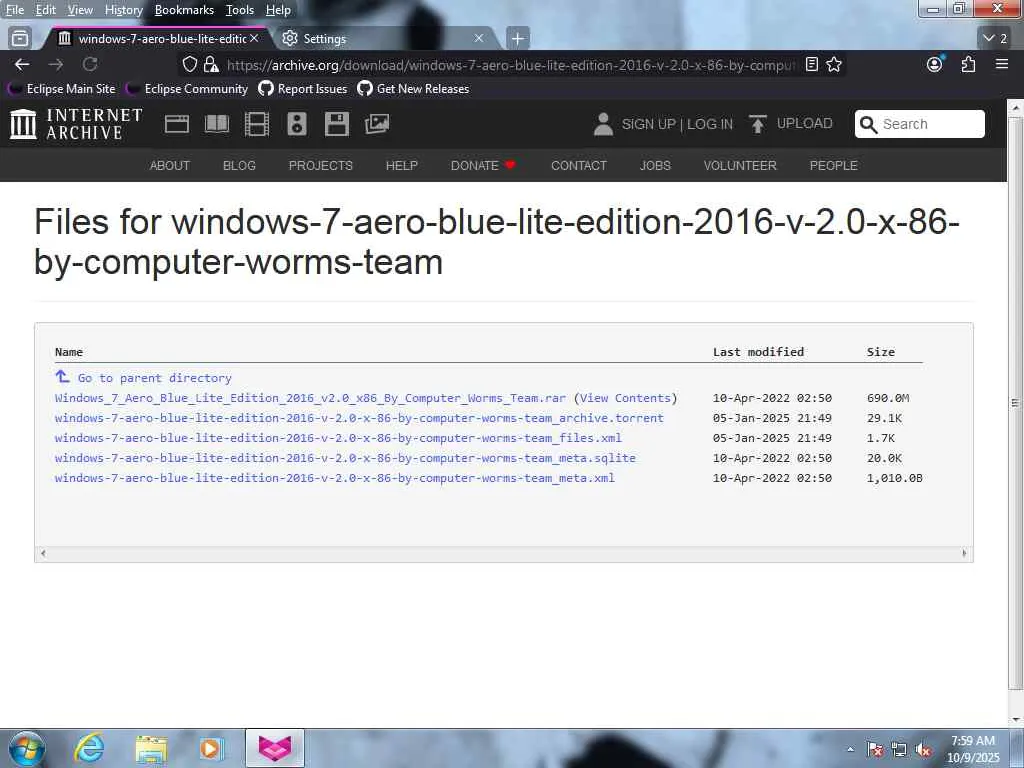Viewport: 1024px width, 768px height.
Task: Open the HELP nav link
Action: click(x=402, y=165)
